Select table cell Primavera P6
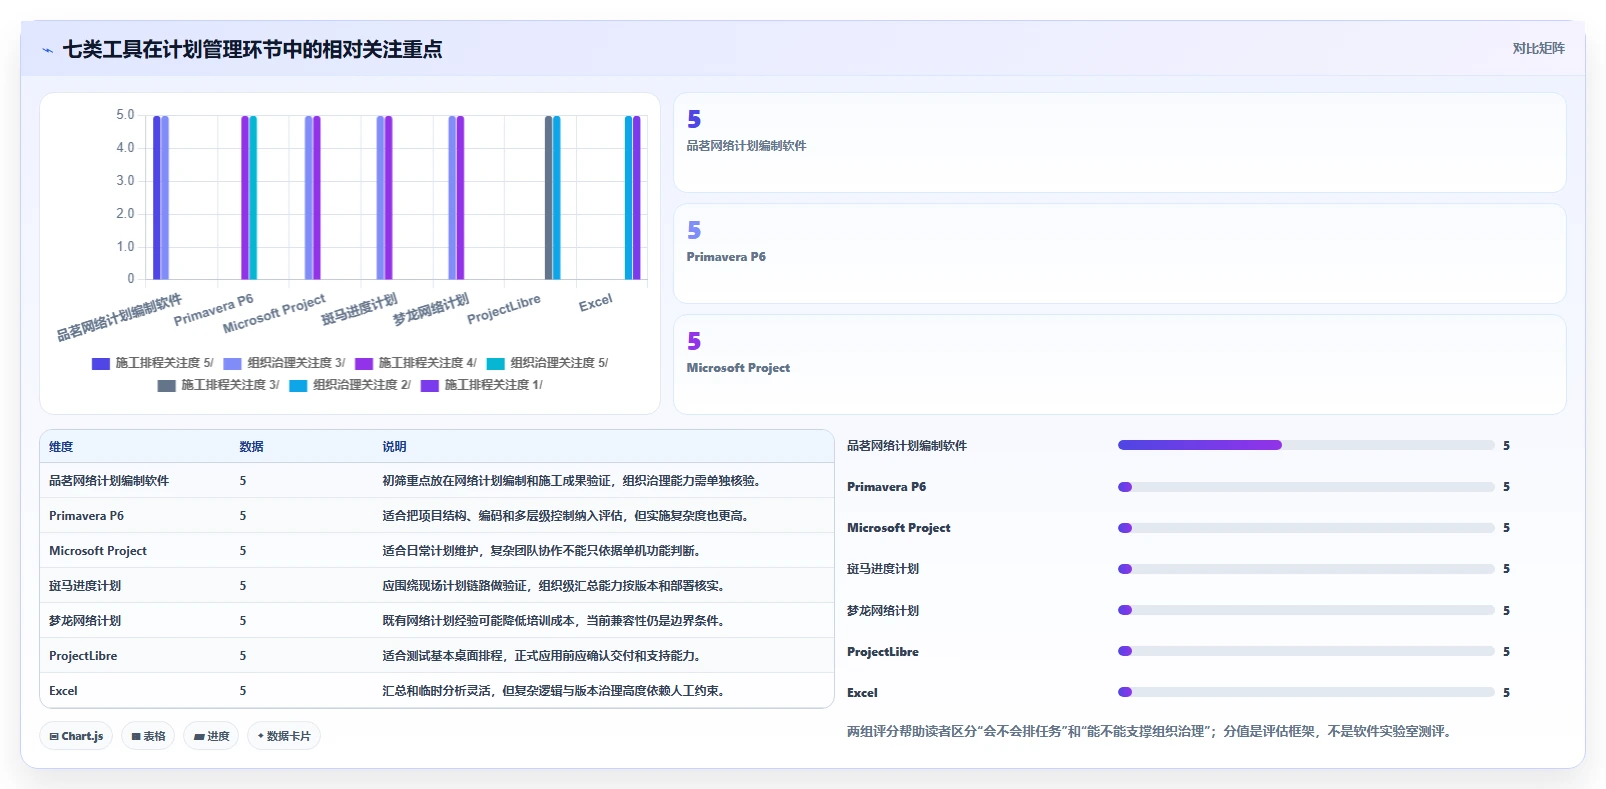Image resolution: width=1606 pixels, height=789 pixels. pos(86,516)
